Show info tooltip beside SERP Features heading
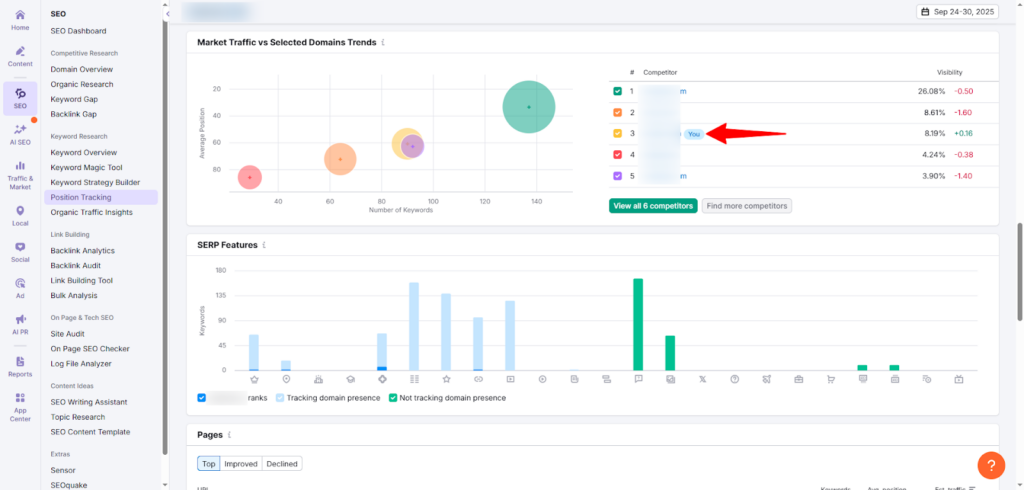Image resolution: width=1024 pixels, height=490 pixels. point(264,245)
